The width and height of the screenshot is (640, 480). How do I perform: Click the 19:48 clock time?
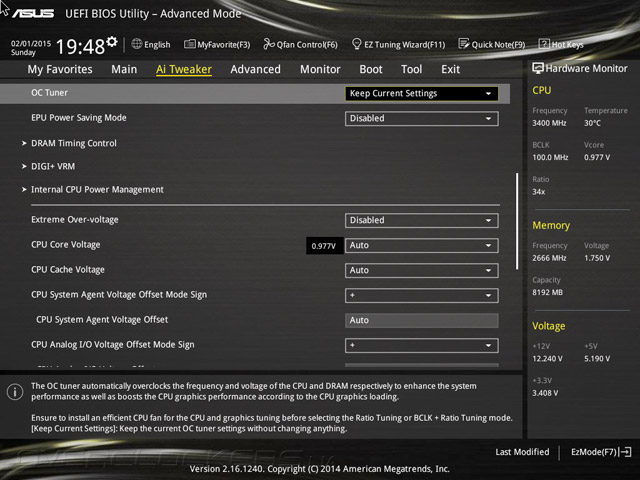click(80, 47)
